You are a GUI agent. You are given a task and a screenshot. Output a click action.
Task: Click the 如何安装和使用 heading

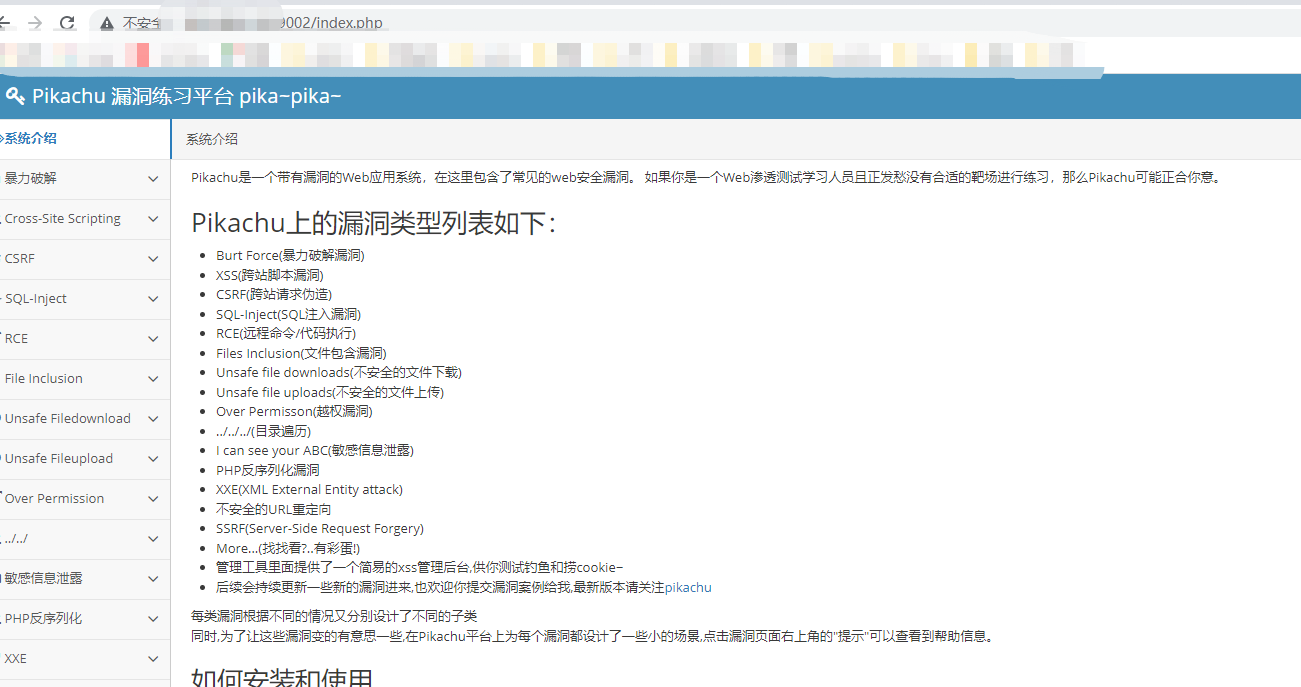(x=282, y=677)
